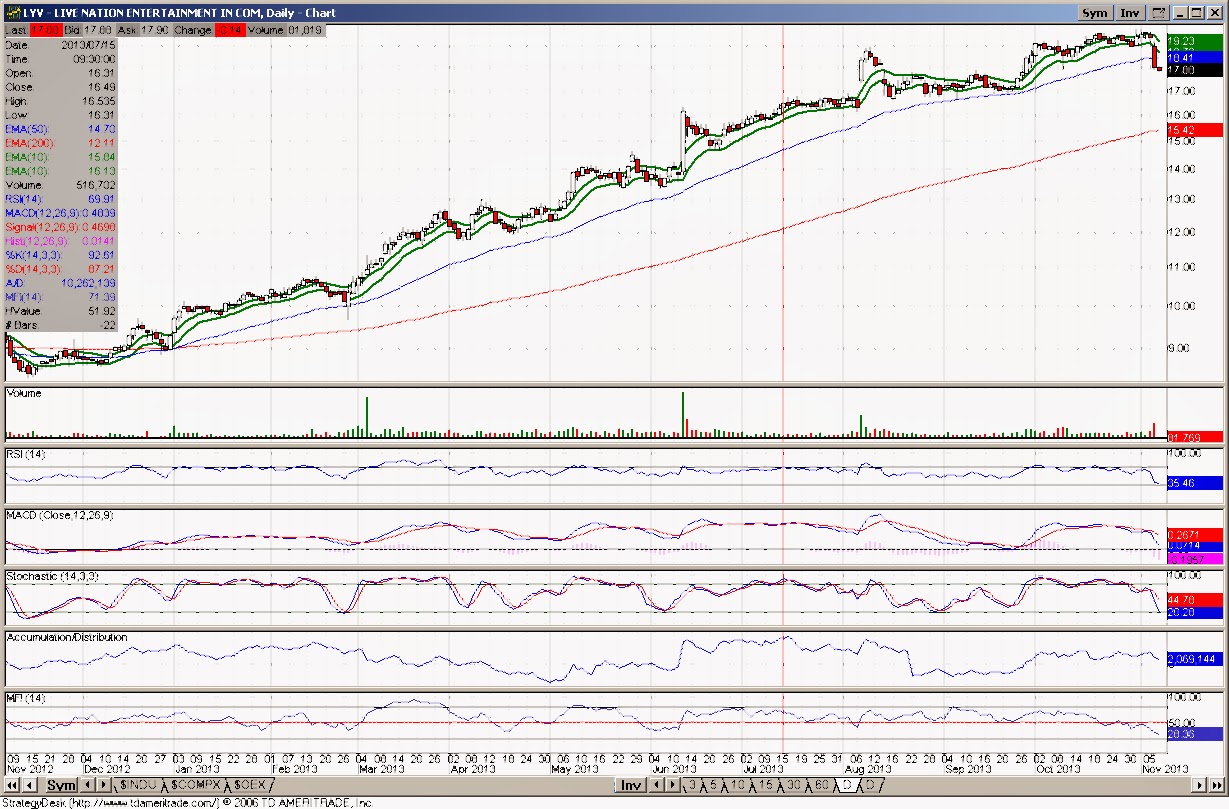The height and width of the screenshot is (809, 1229).
Task: Click the blue 20.36 money flow tag
Action: click(x=1195, y=734)
